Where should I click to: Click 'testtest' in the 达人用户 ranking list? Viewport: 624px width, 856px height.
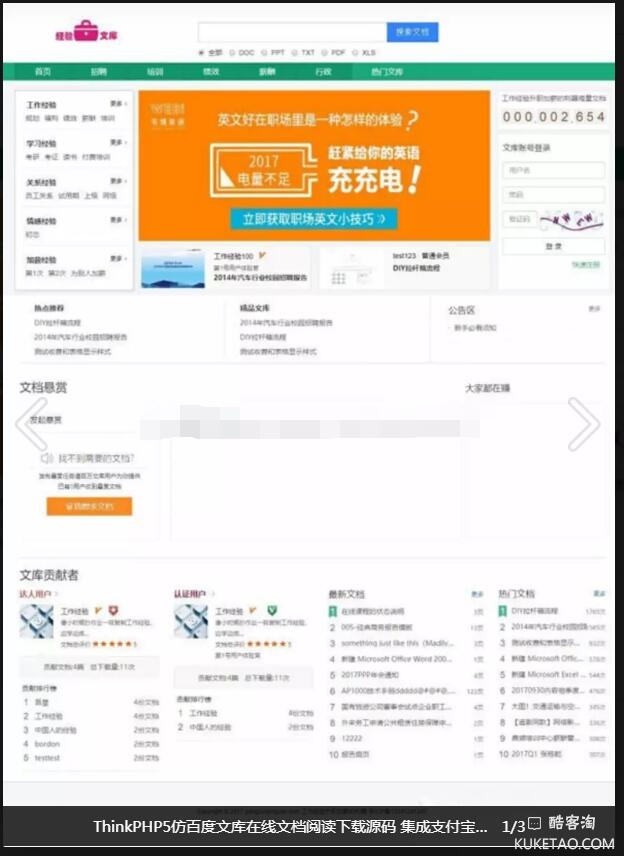point(47,758)
